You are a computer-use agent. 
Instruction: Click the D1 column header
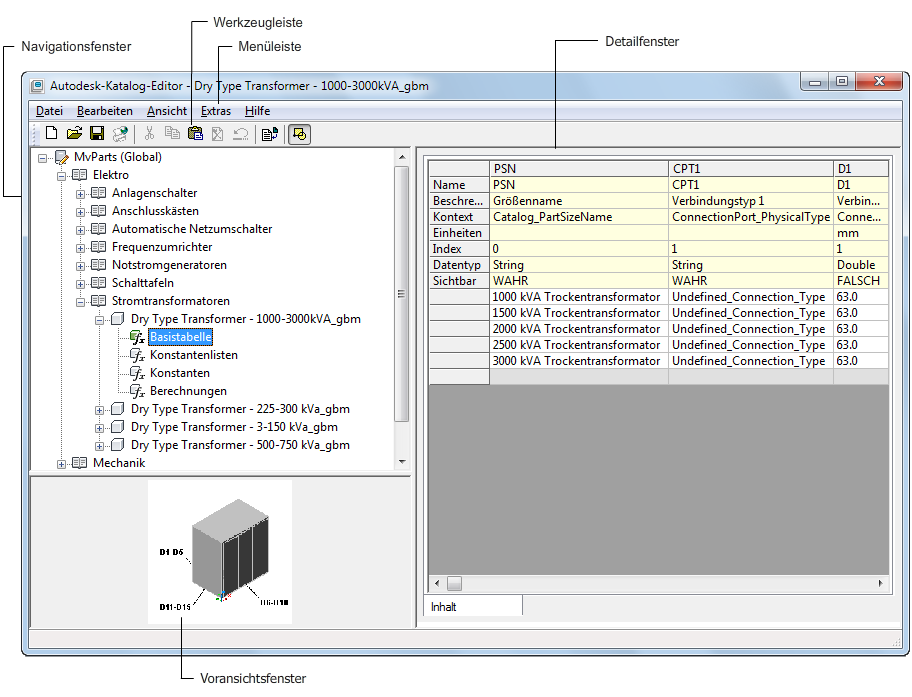point(861,169)
